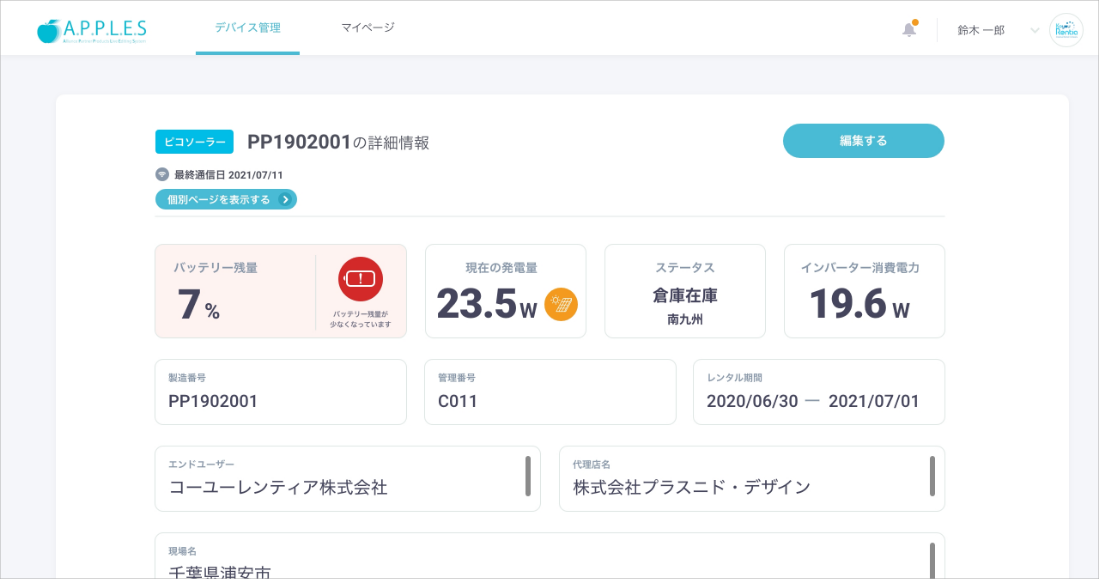Viewport: 1099px width, 579px height.
Task: Open the マイページ tab
Action: (x=367, y=28)
